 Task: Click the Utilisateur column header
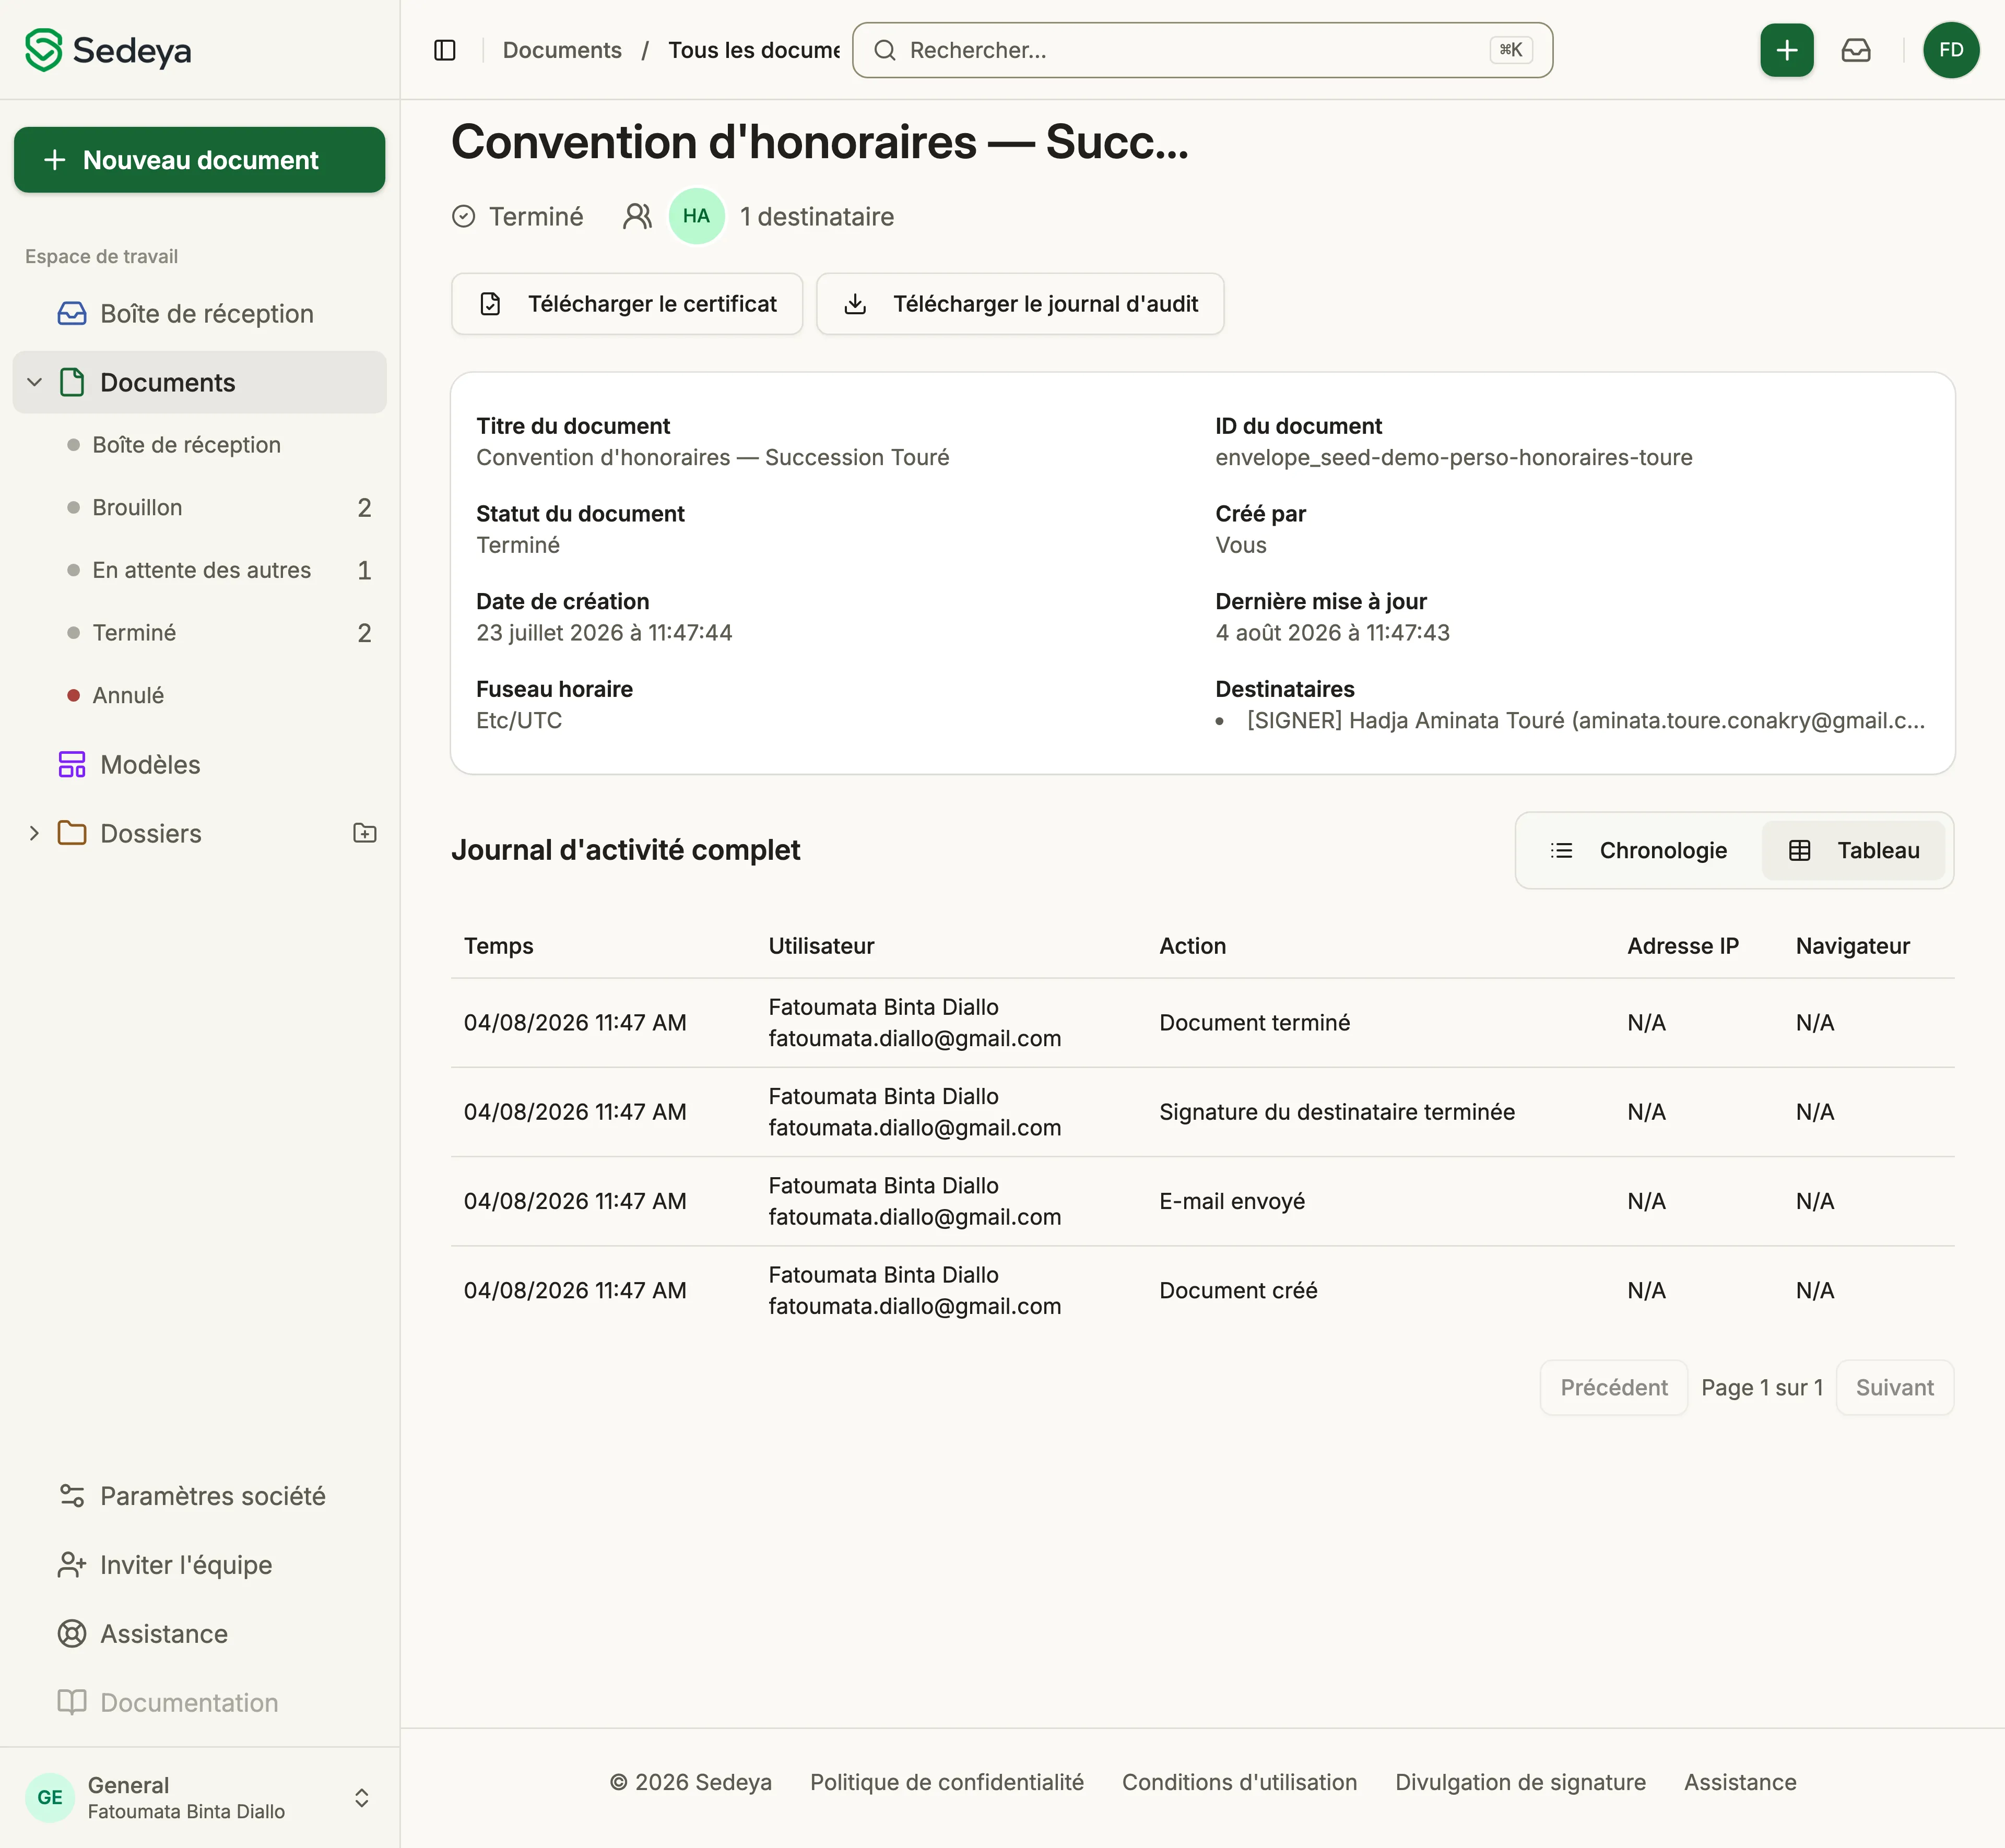(x=821, y=946)
